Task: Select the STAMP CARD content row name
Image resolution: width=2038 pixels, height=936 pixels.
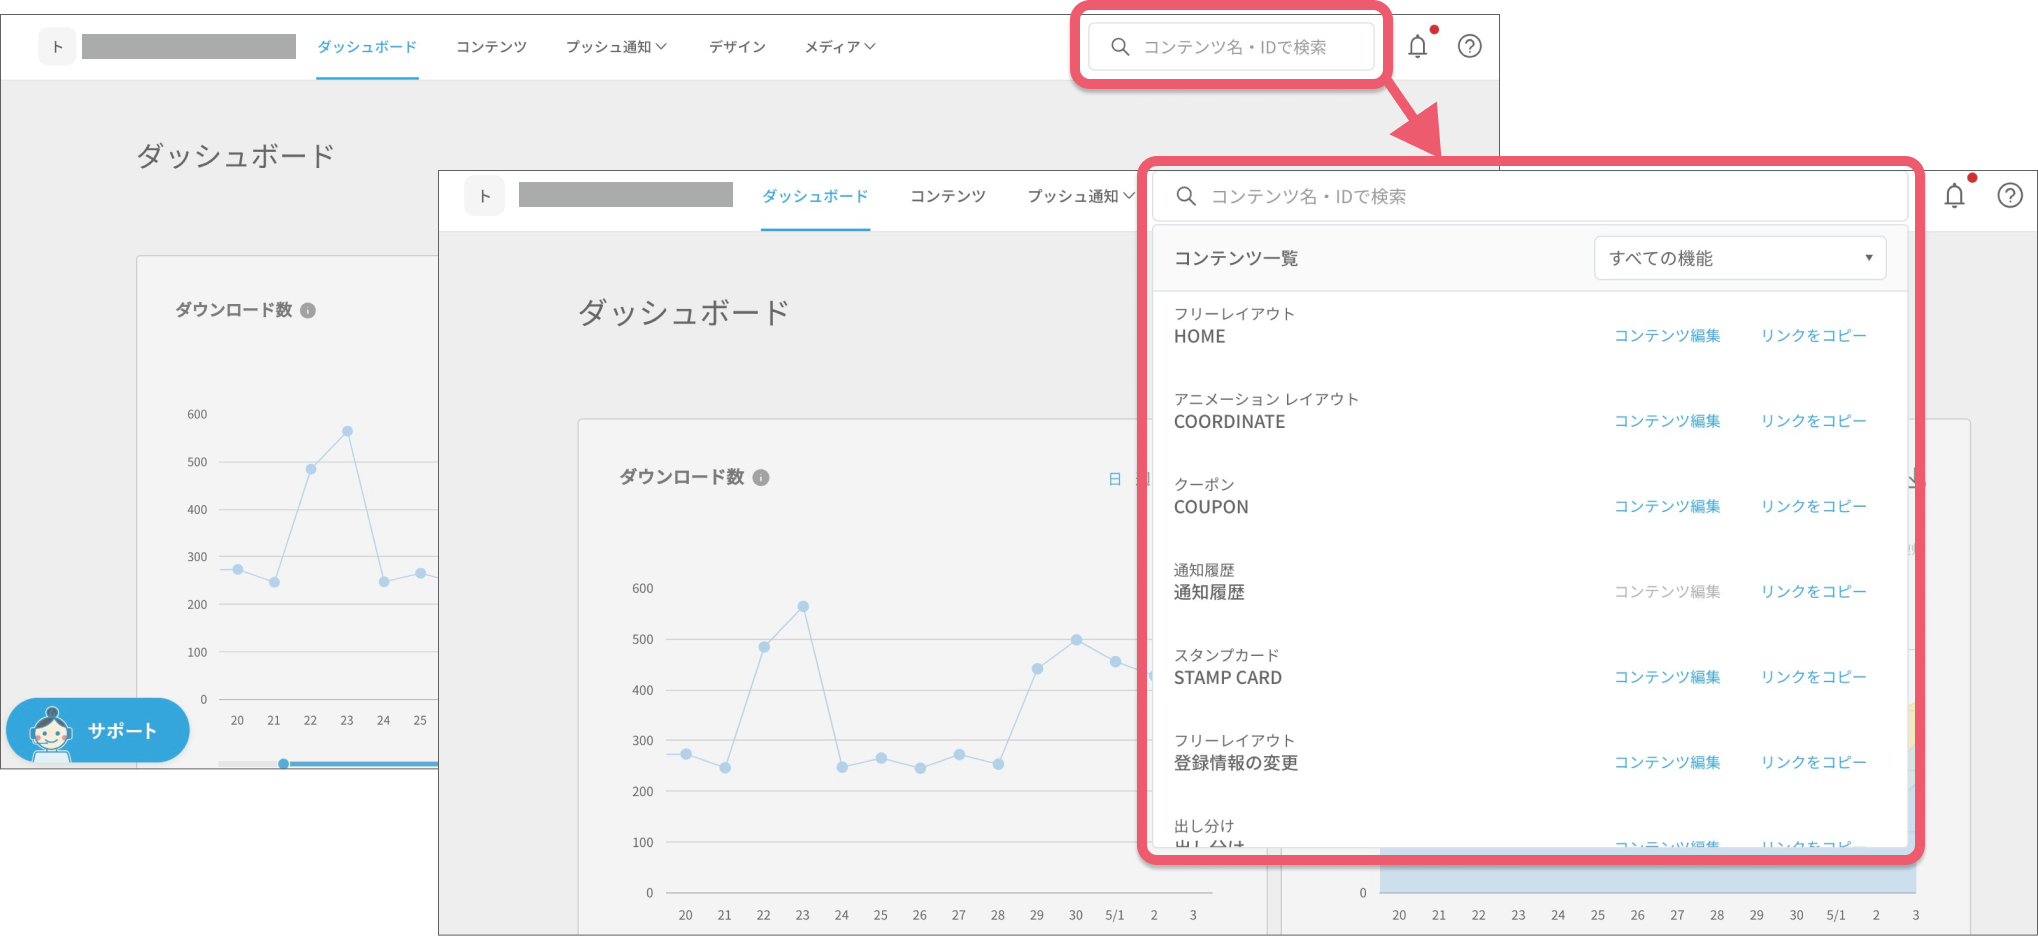Action: tap(1227, 678)
